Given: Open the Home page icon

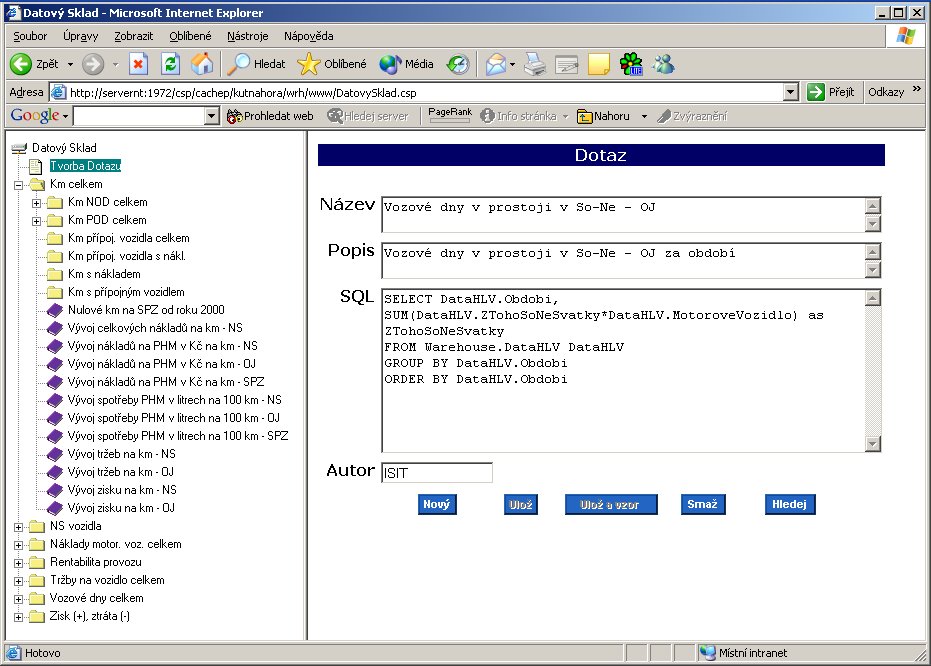Looking at the screenshot, I should 202,64.
